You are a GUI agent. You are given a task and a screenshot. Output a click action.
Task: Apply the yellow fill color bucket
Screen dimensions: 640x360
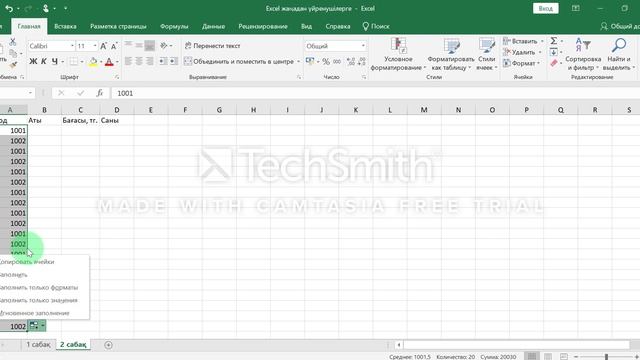pos(93,62)
